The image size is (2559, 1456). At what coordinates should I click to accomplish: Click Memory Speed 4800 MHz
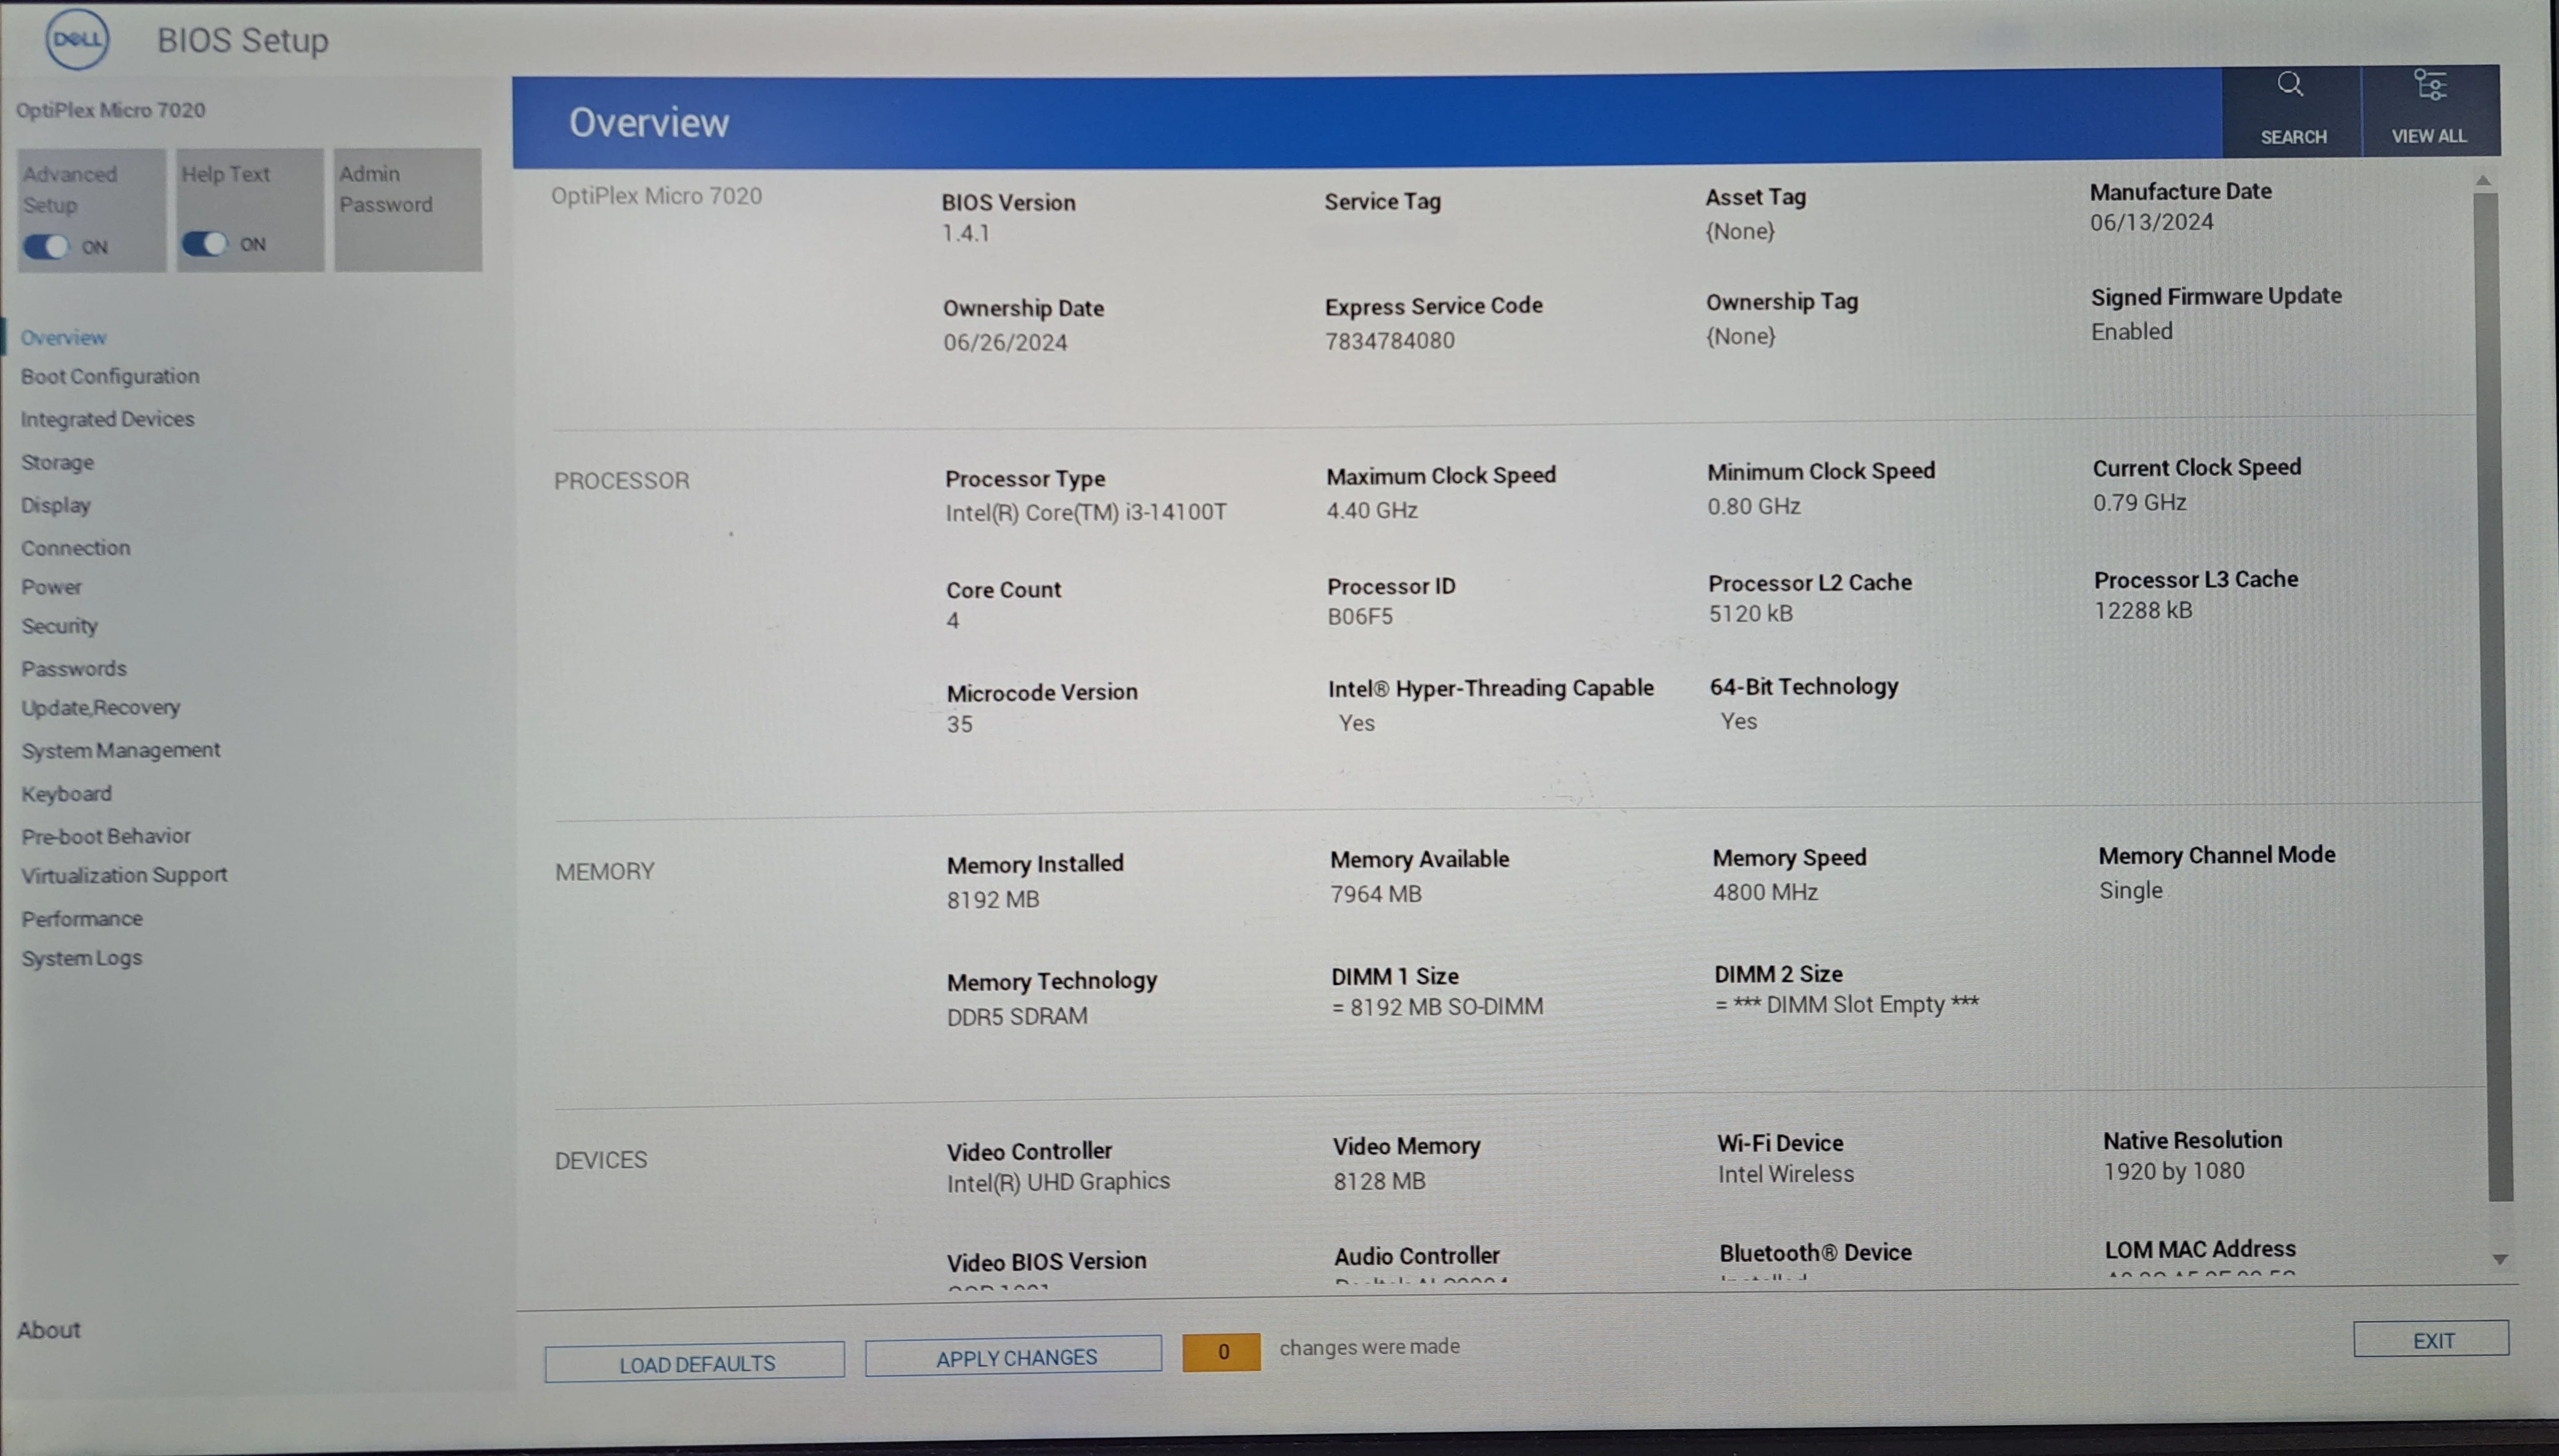(x=1765, y=892)
